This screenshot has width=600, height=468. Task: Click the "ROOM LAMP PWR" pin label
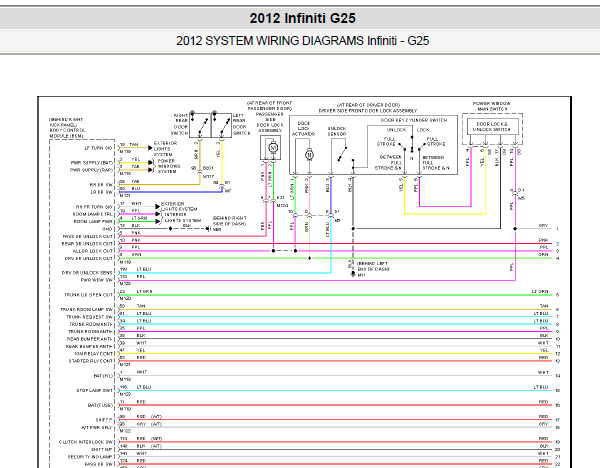93,222
